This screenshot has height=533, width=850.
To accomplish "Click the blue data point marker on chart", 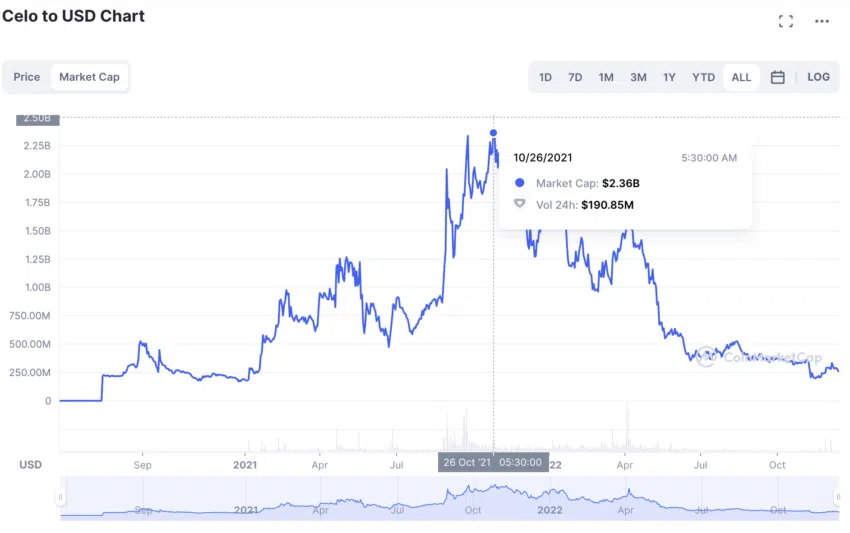I will coord(493,133).
